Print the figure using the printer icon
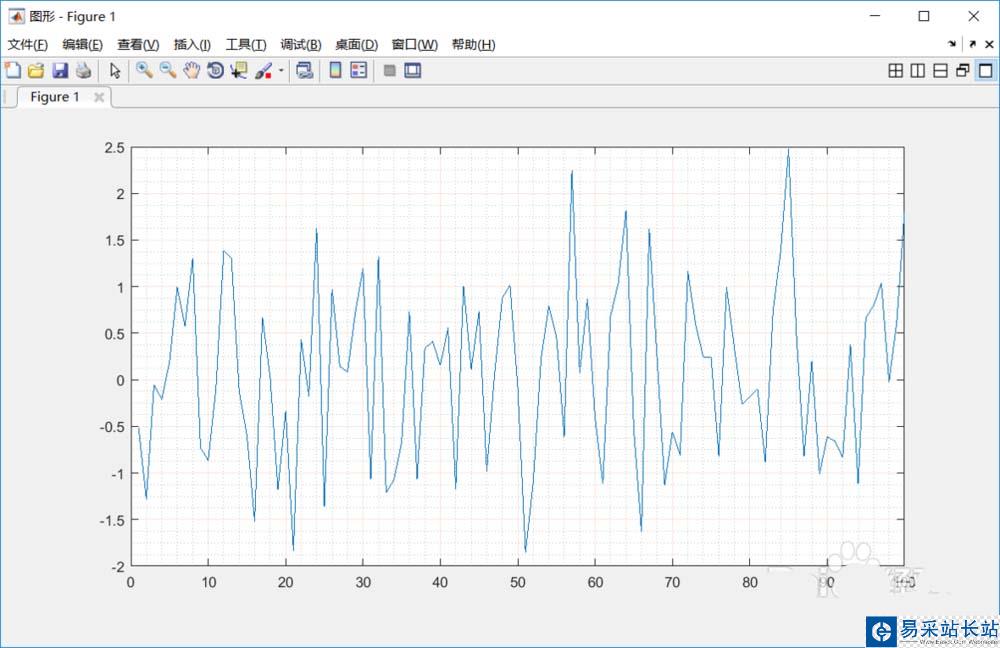 click(84, 70)
